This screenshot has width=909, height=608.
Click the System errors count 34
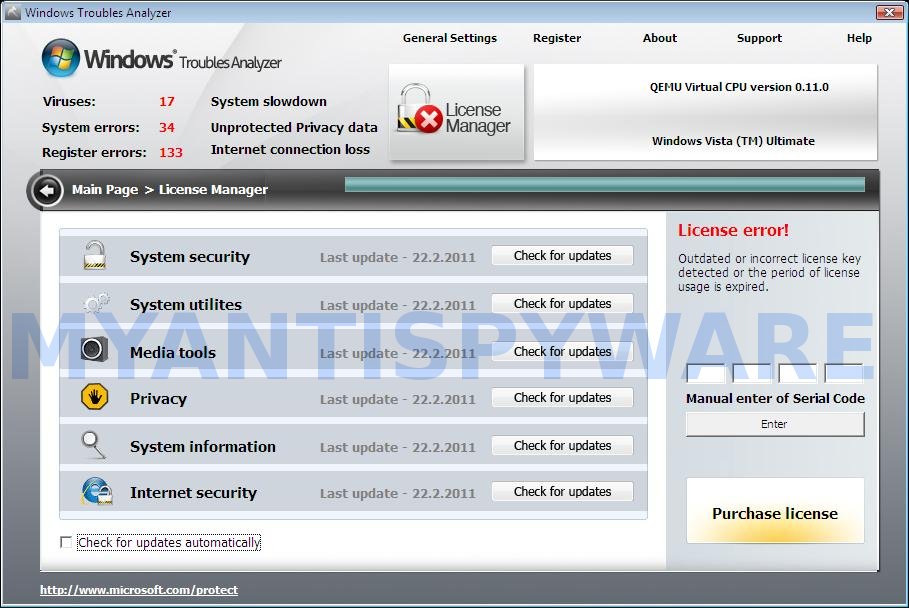[167, 128]
